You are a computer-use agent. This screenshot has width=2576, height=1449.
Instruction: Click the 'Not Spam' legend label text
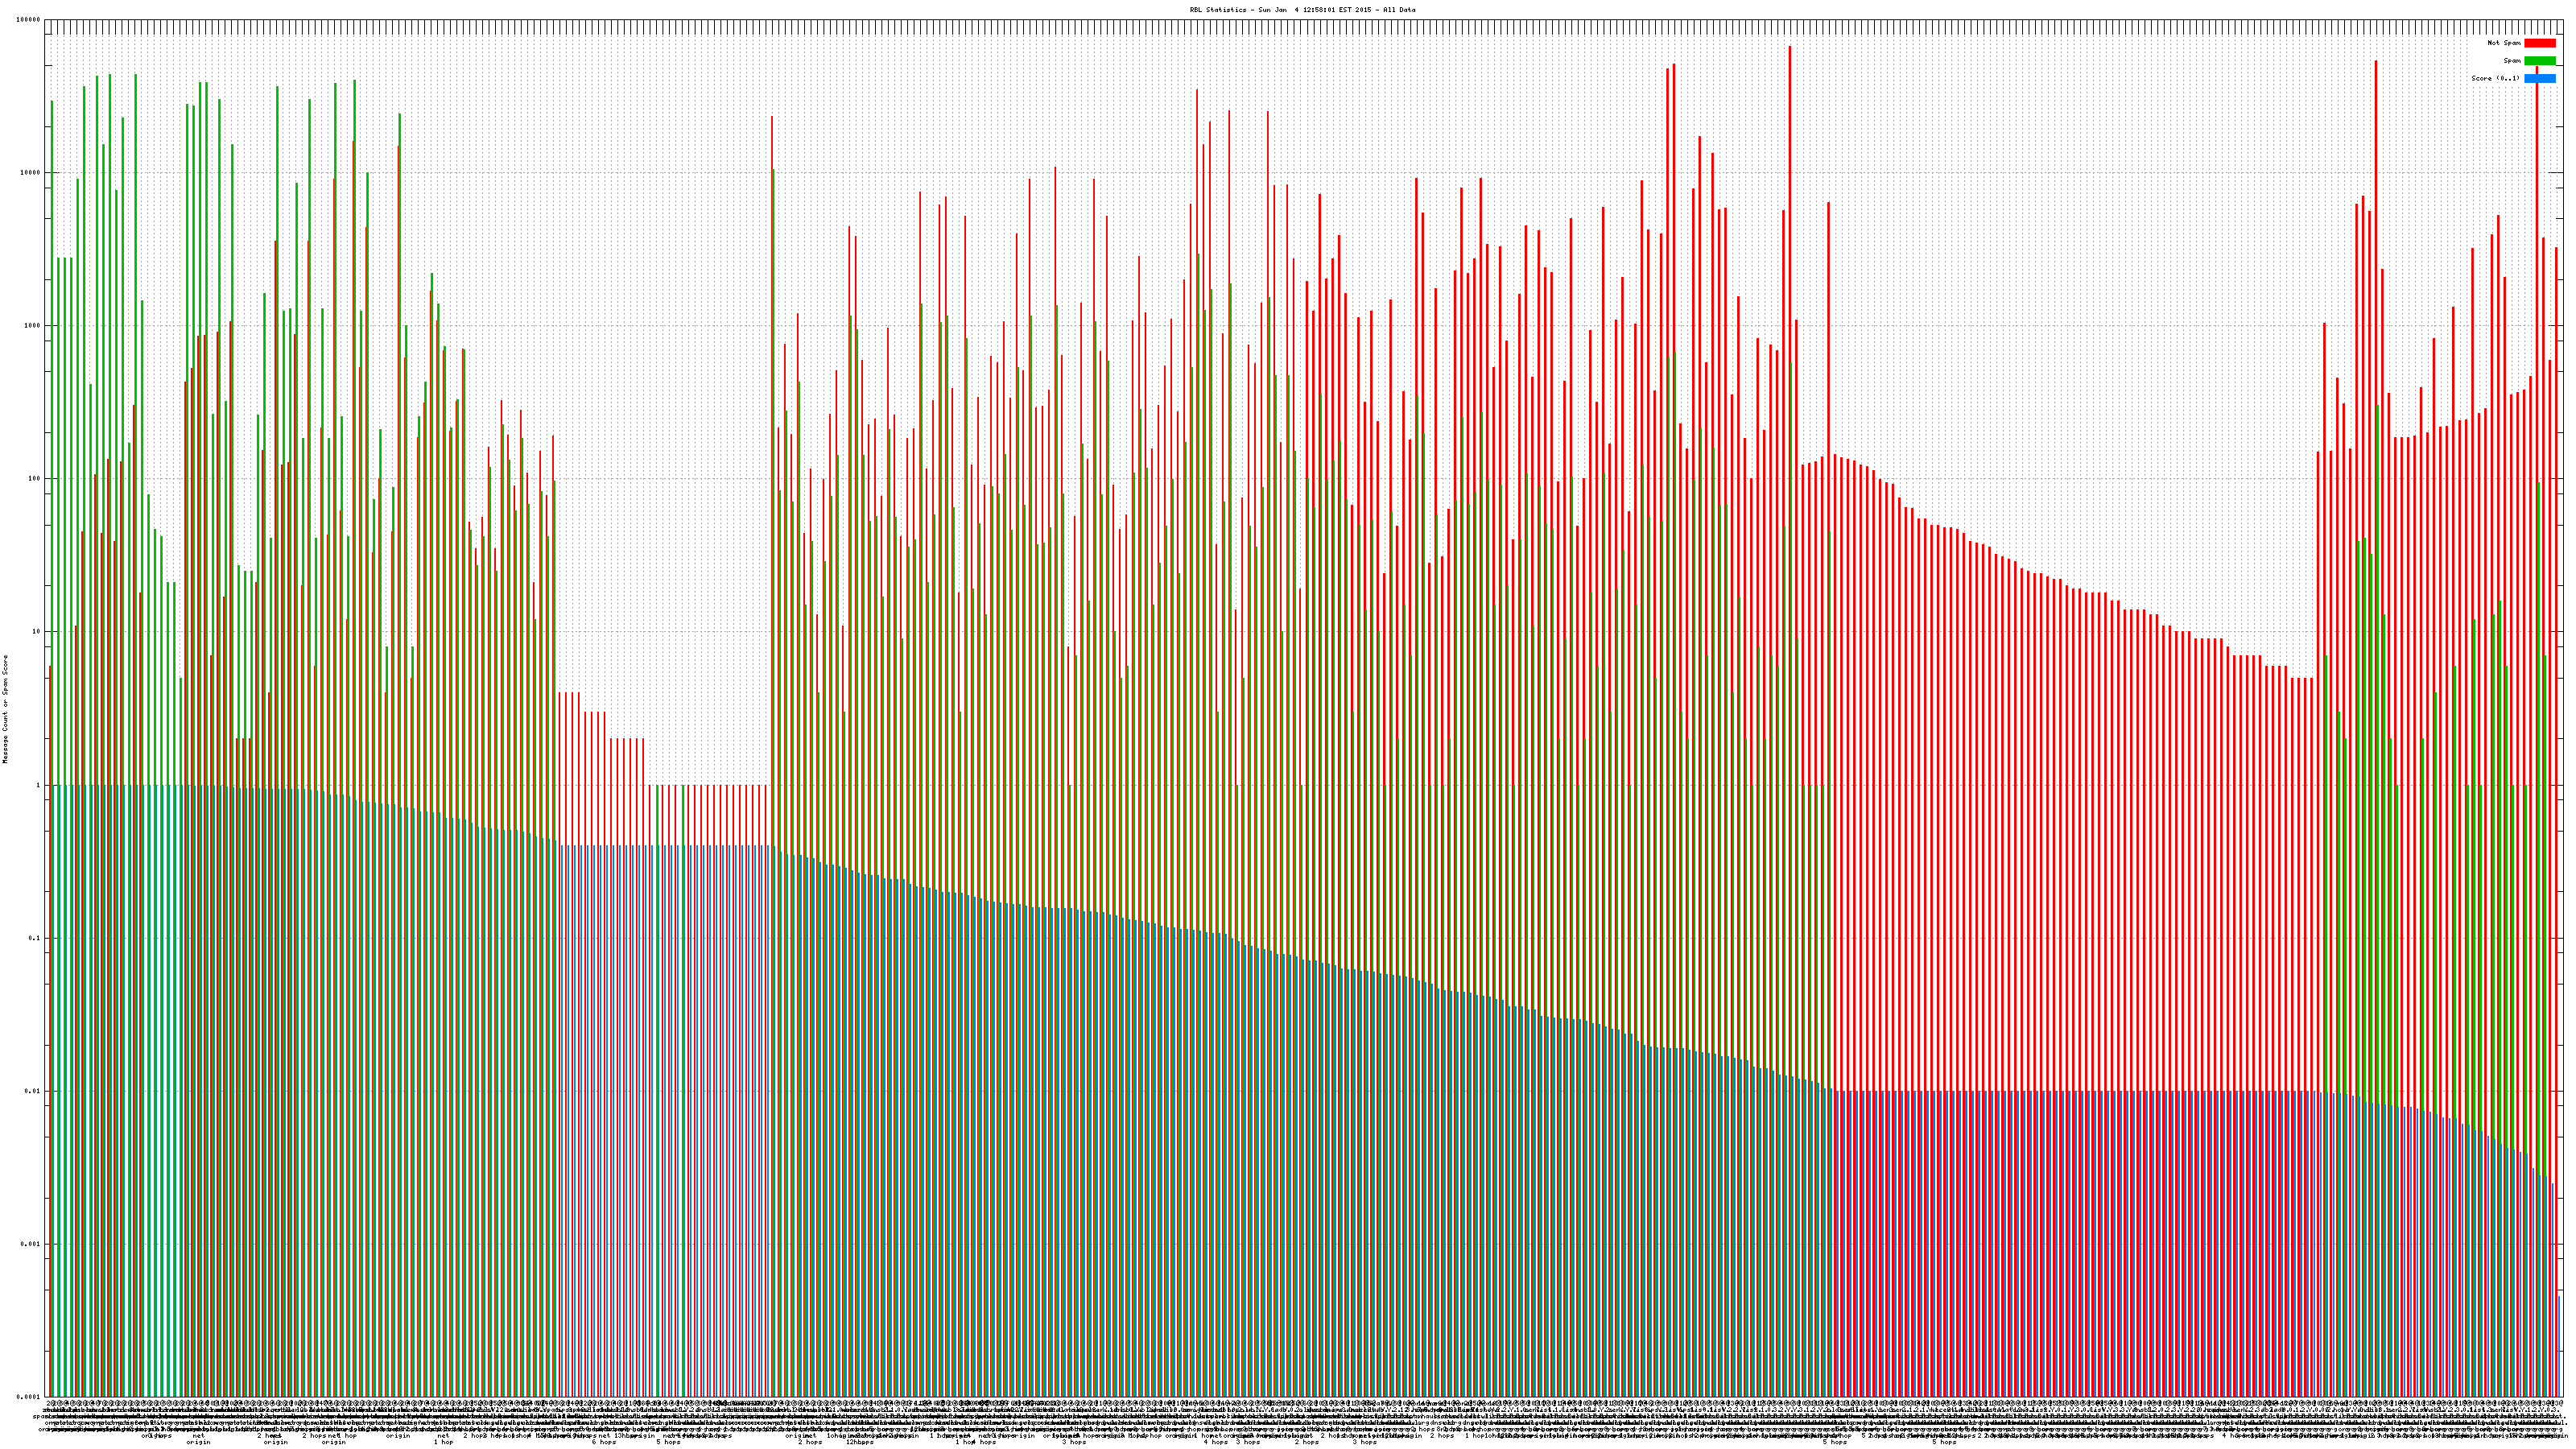(2504, 43)
